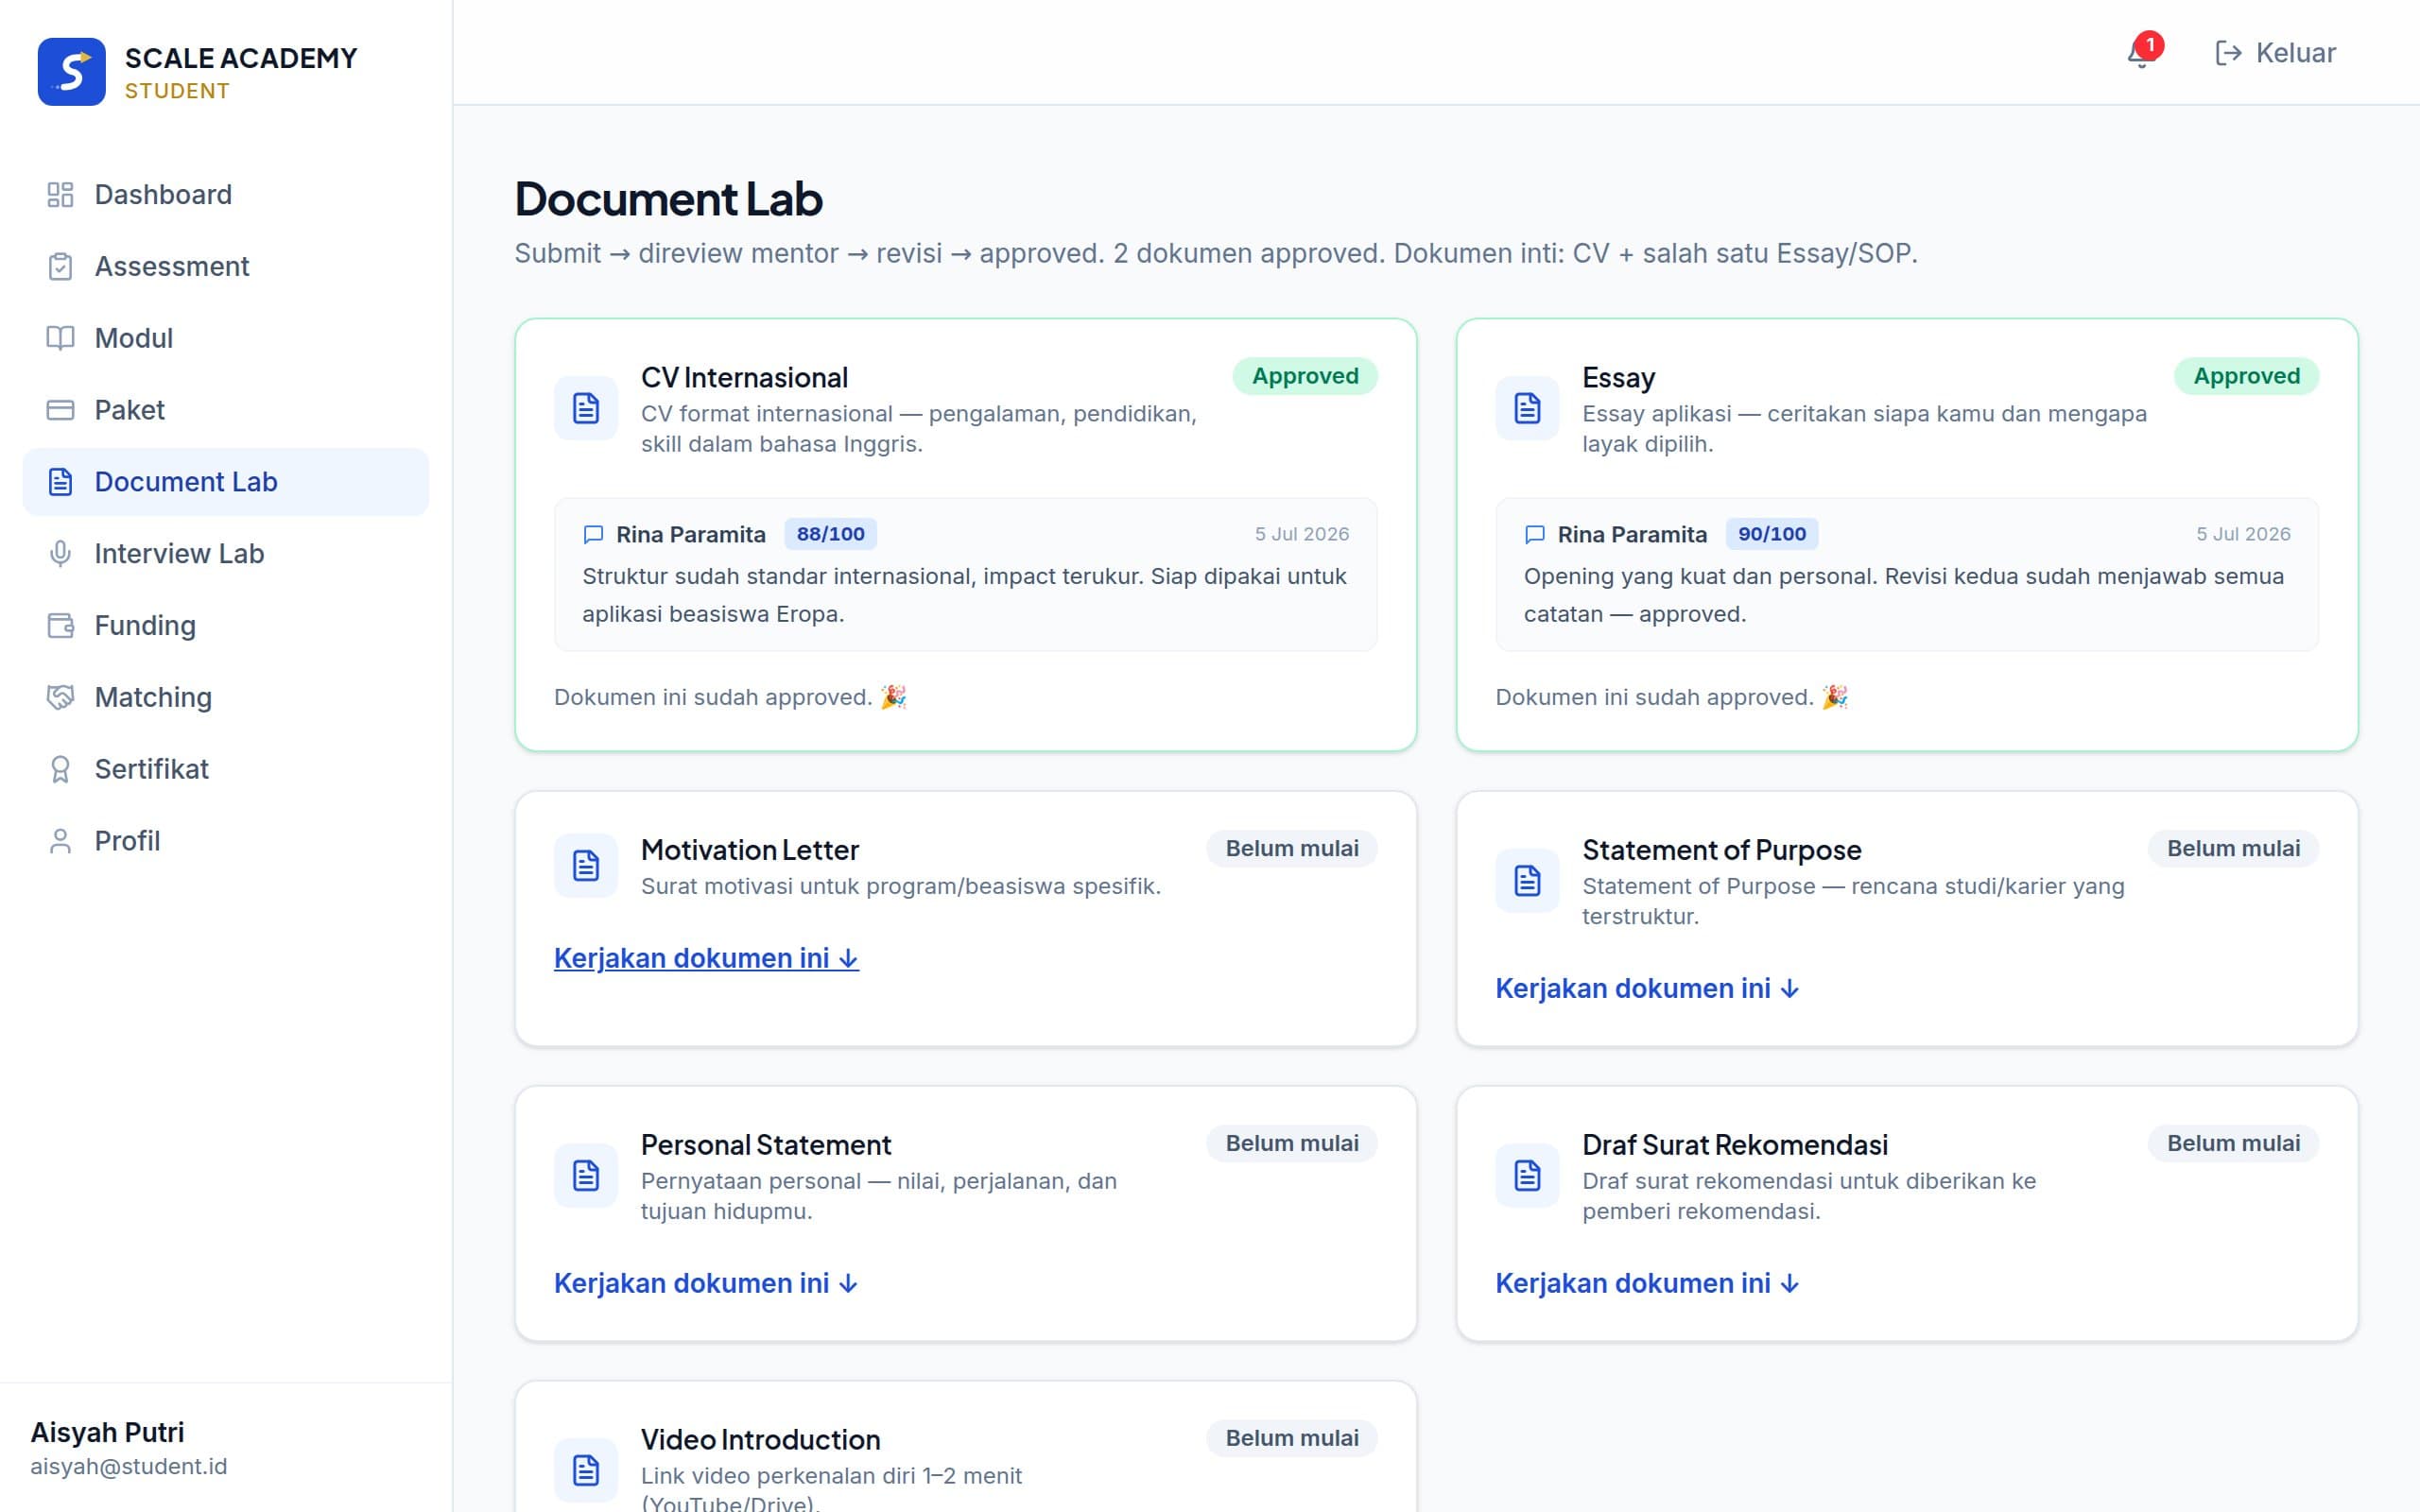Click the 88/100 score badge

click(x=830, y=534)
